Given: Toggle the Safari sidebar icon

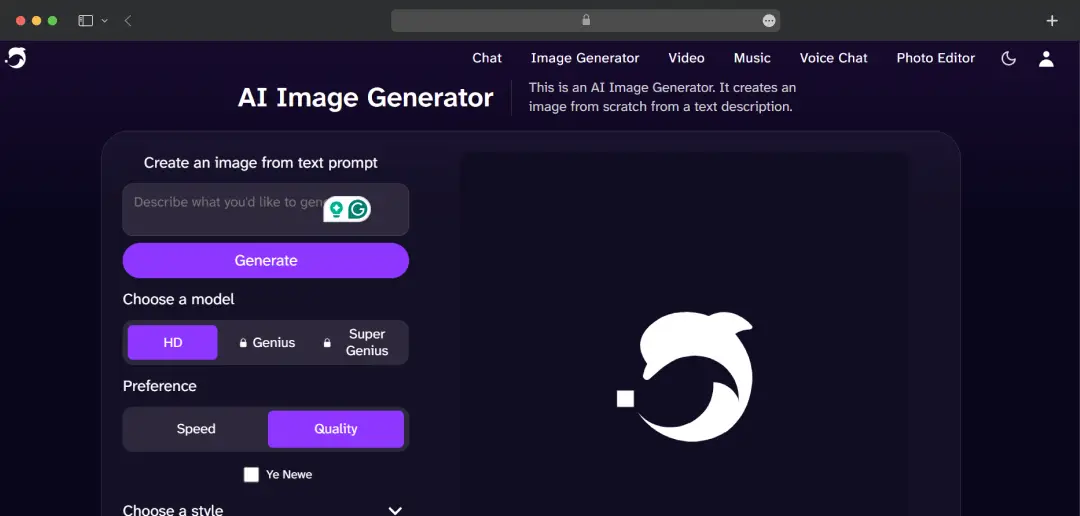Looking at the screenshot, I should 85,21.
